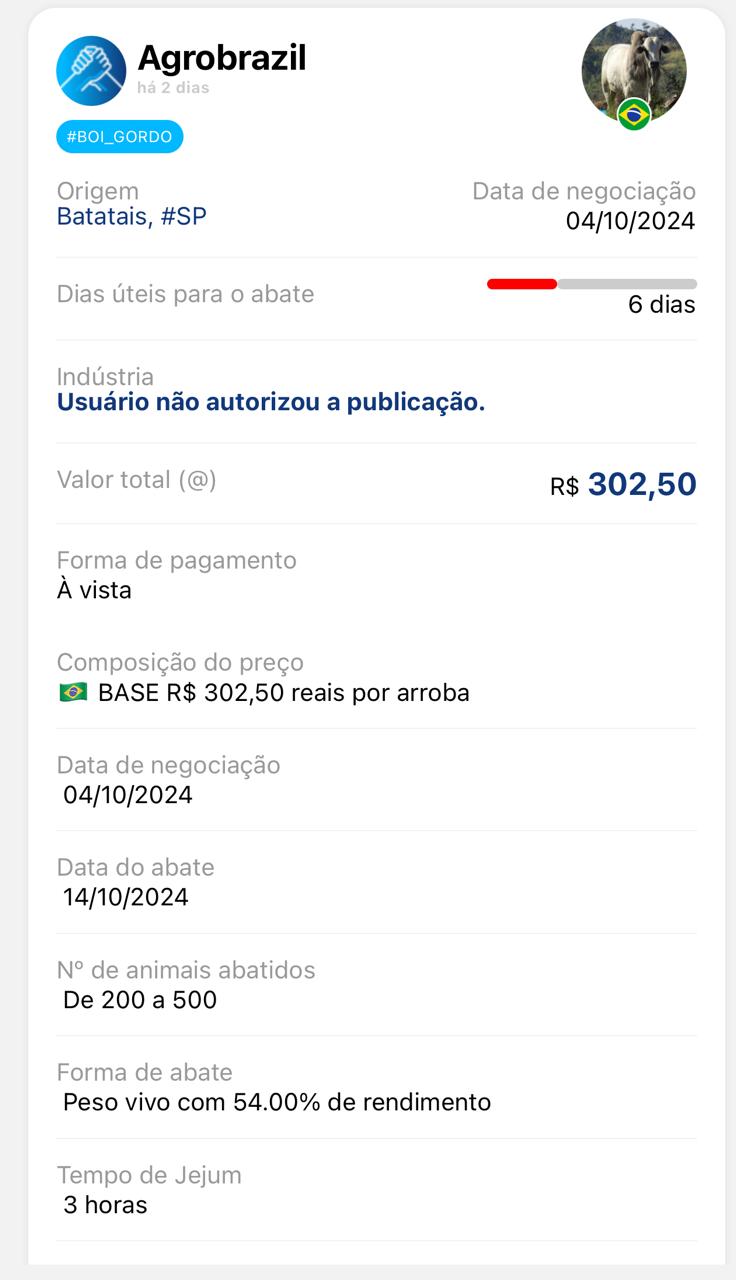Tap the 'há 2 dias' timestamp

click(x=173, y=87)
